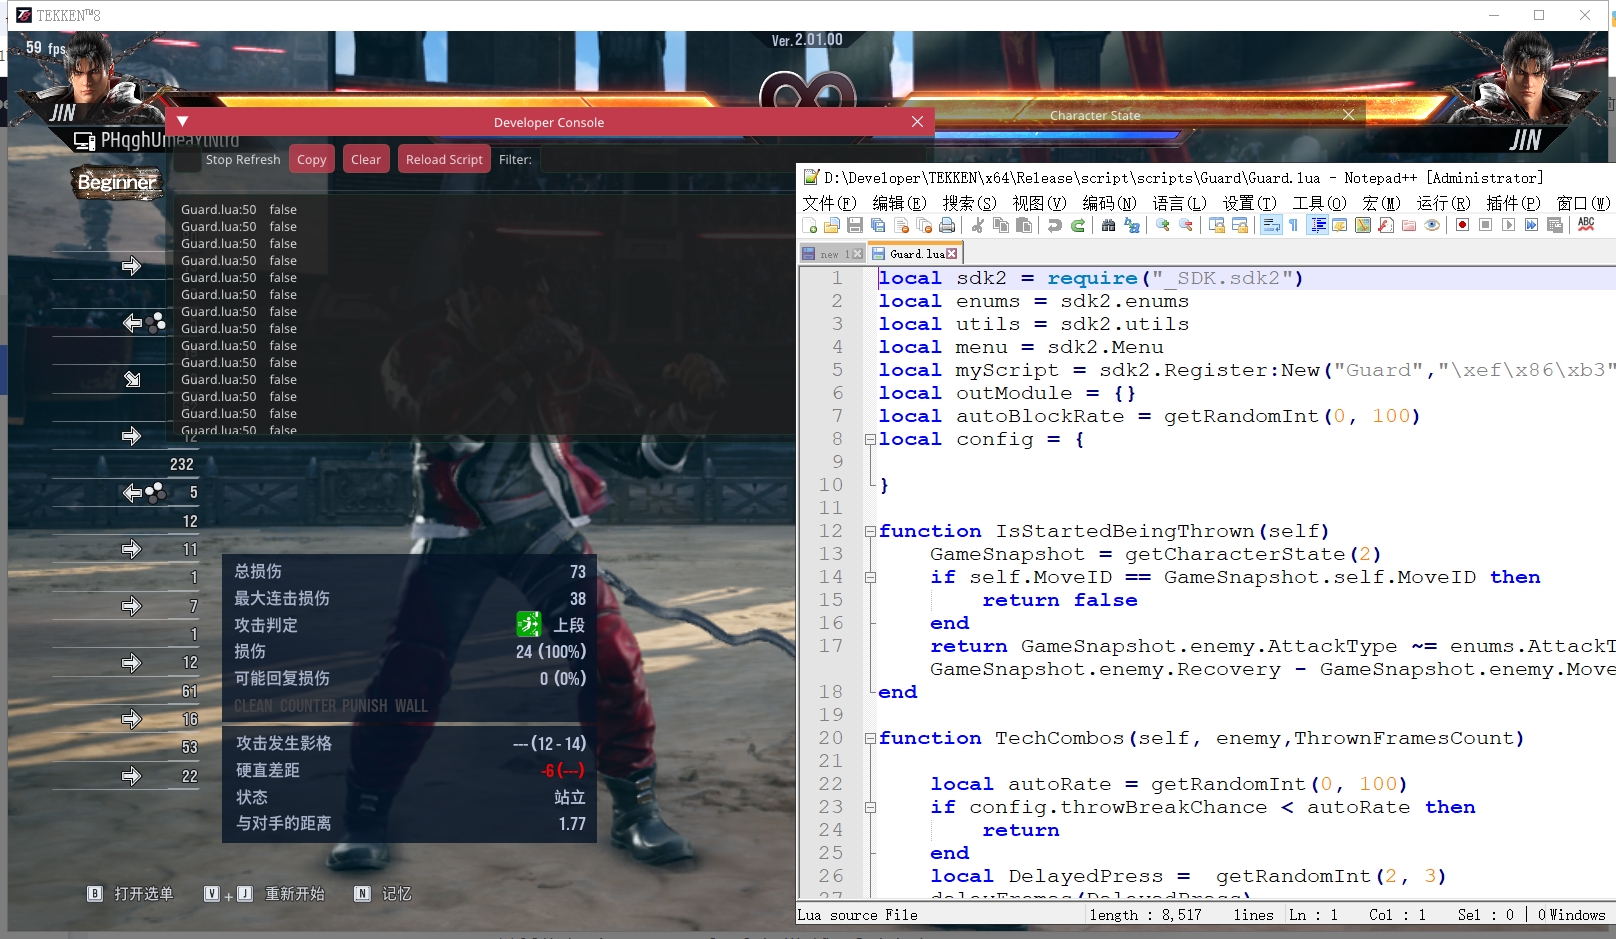Image resolution: width=1616 pixels, height=939 pixels.
Task: Toggle the Indent Guide toolbar icon
Action: (x=1318, y=226)
